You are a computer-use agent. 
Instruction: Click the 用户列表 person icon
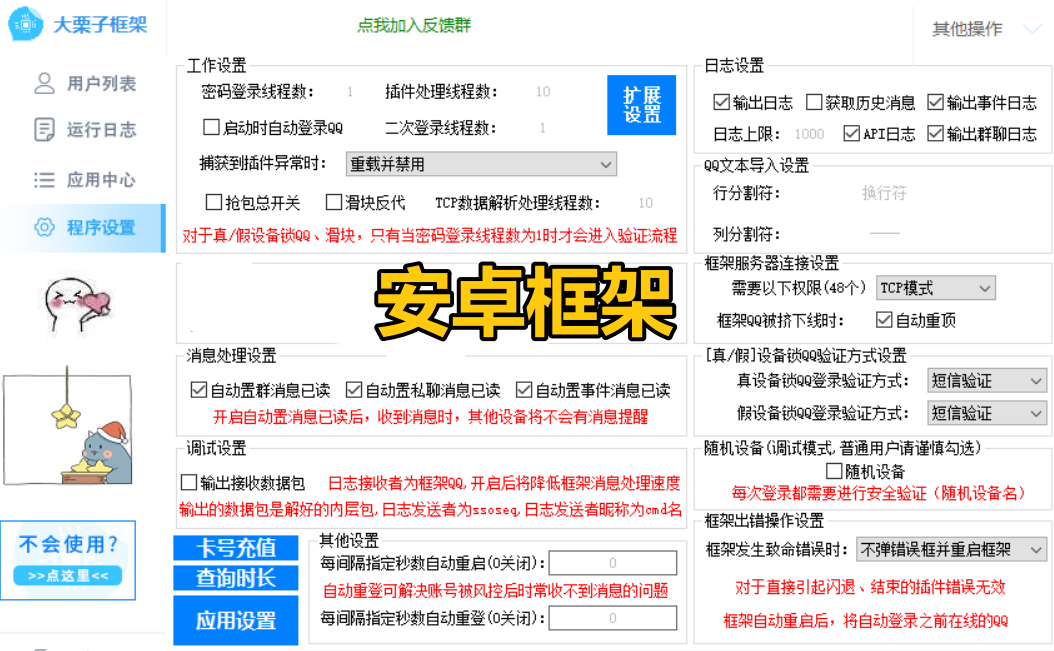click(x=44, y=83)
